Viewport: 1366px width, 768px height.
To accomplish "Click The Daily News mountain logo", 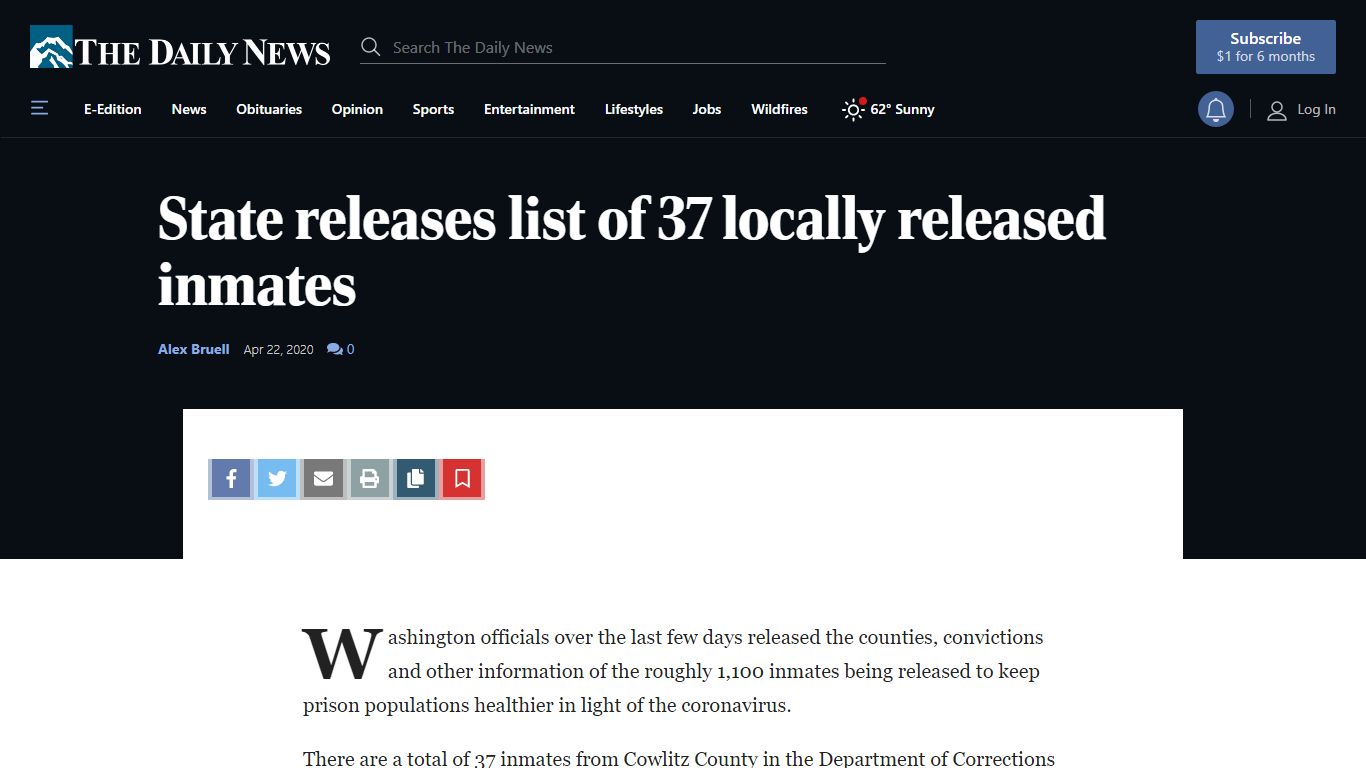I will (51, 47).
